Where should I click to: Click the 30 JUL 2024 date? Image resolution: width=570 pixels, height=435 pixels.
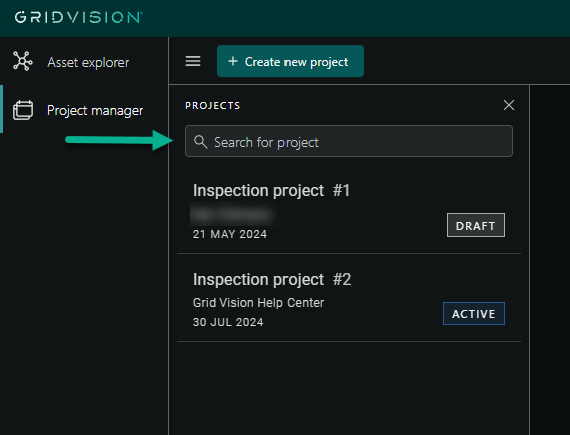point(228,322)
